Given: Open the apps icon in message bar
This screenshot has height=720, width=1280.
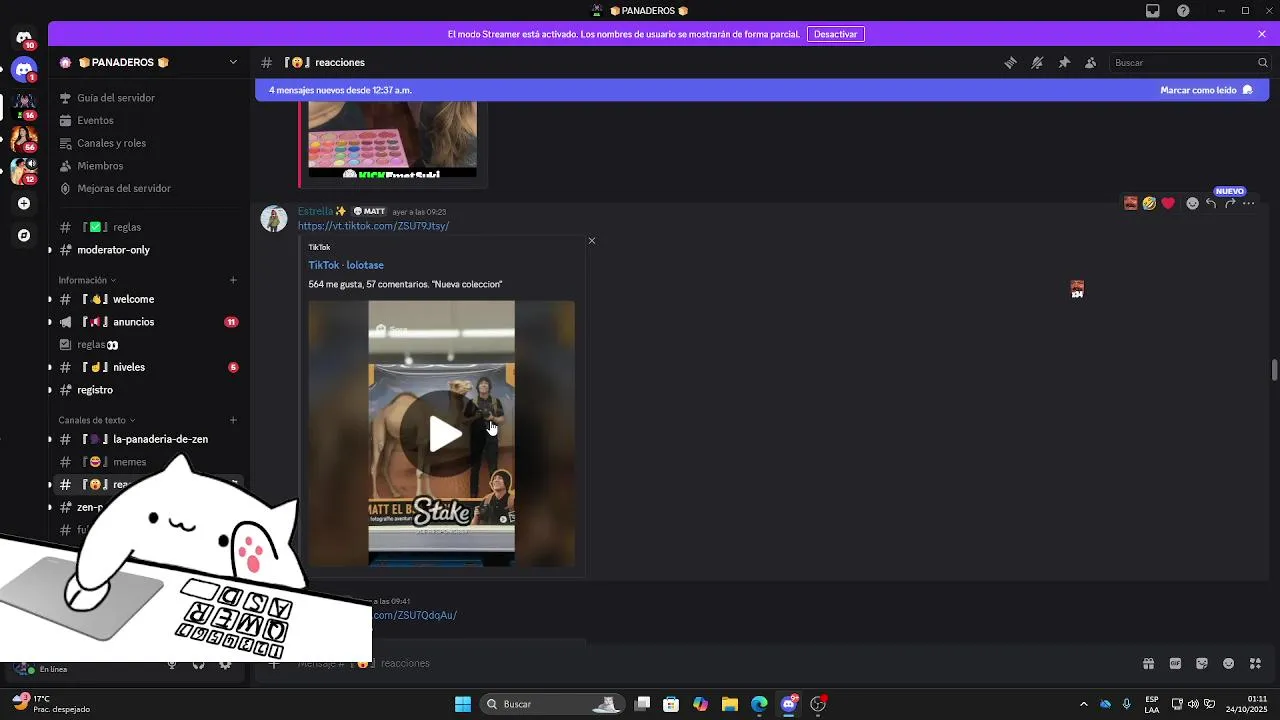Looking at the screenshot, I should tap(1256, 663).
